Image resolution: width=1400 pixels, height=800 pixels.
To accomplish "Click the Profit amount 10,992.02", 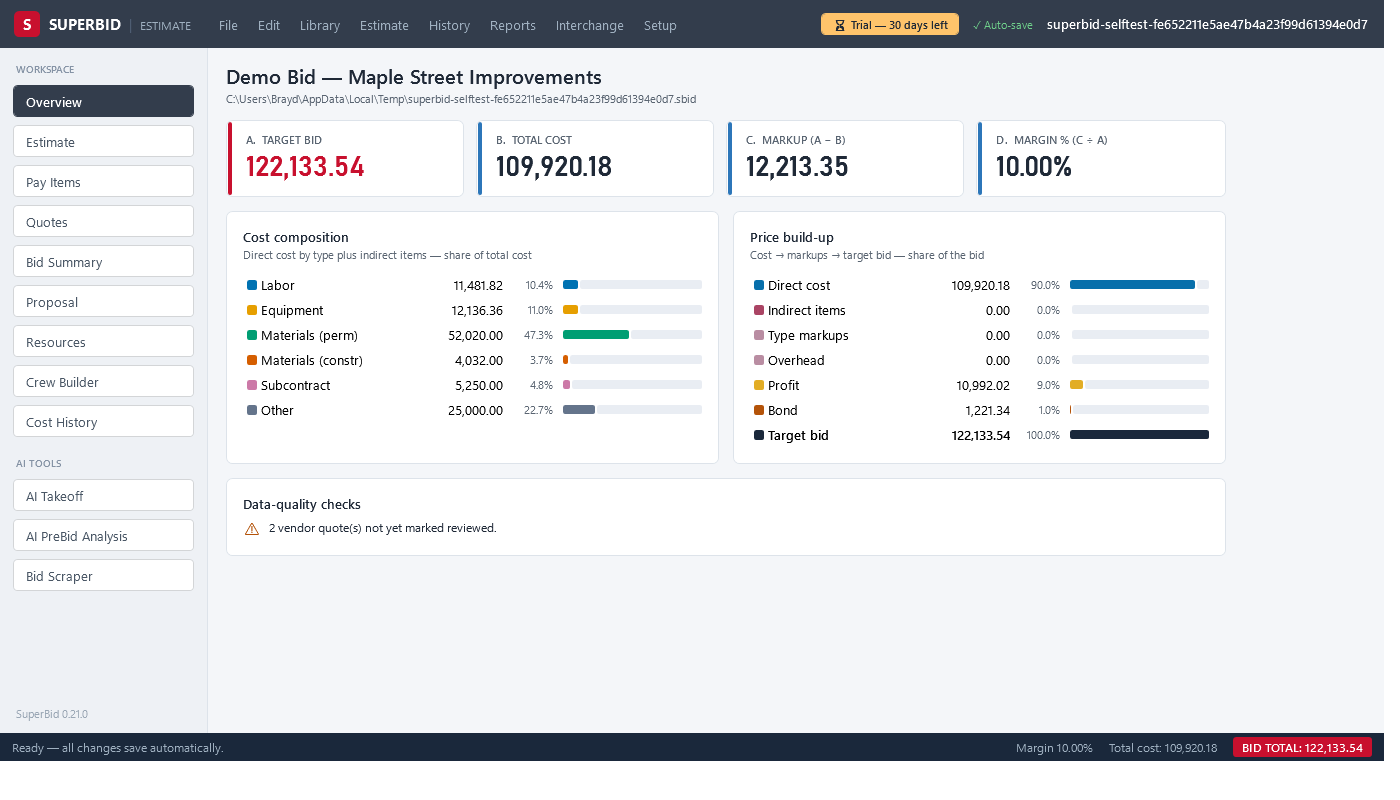I will (983, 385).
